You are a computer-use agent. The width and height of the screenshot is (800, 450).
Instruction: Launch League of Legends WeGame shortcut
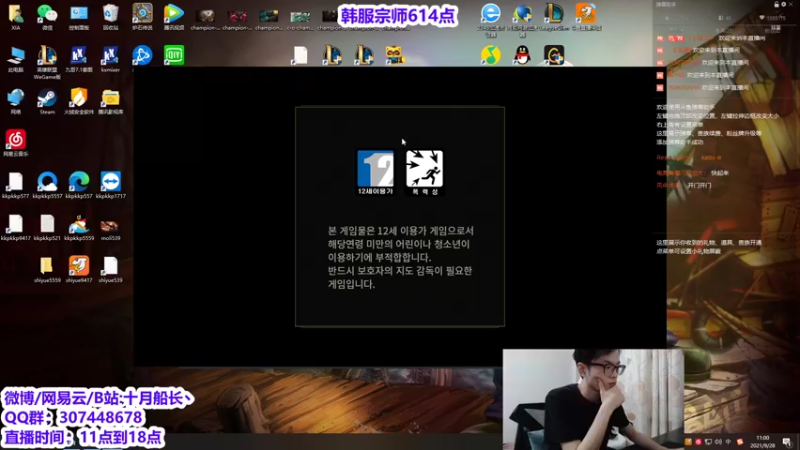coord(47,61)
